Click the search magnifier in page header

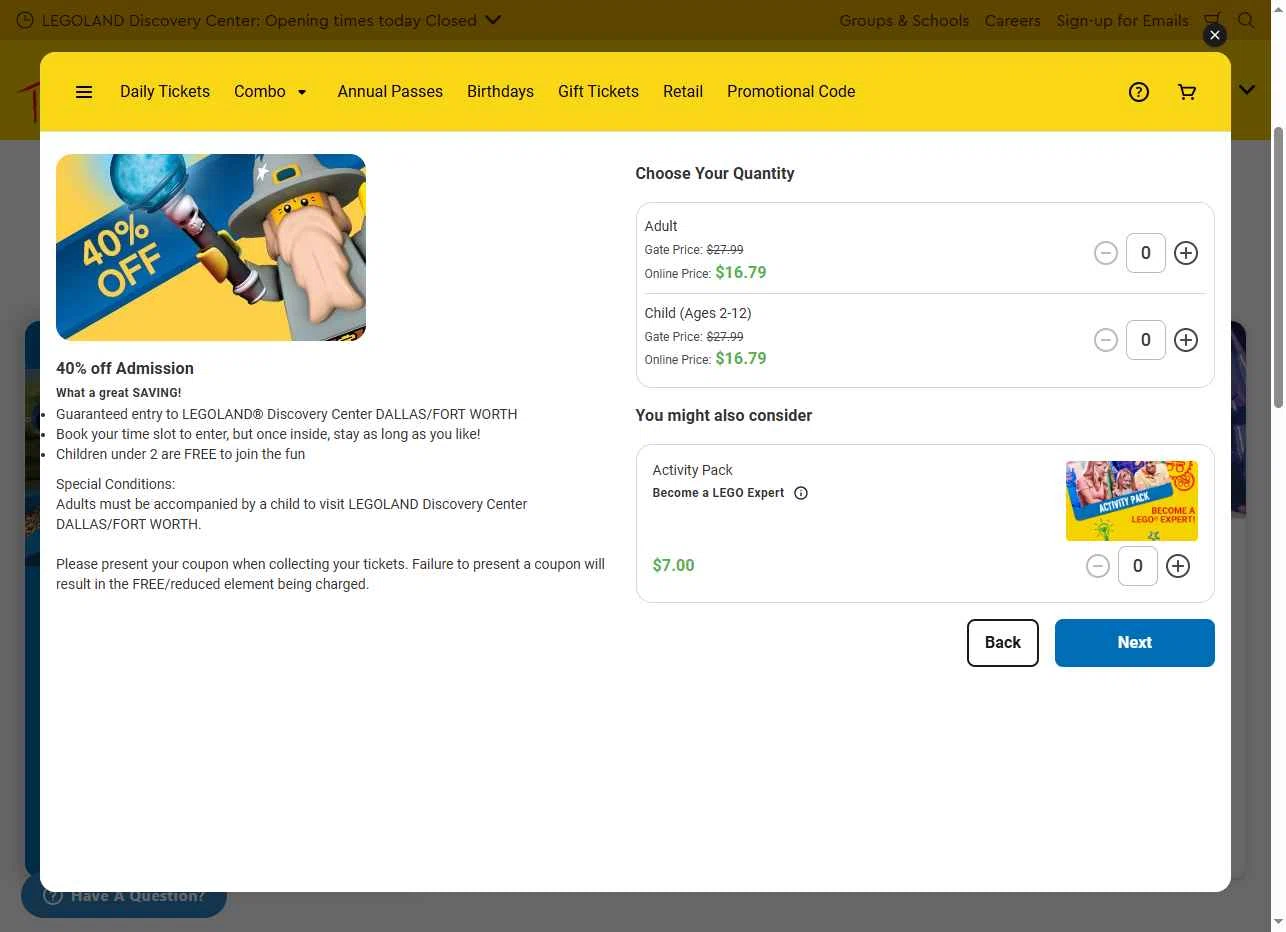(x=1246, y=20)
